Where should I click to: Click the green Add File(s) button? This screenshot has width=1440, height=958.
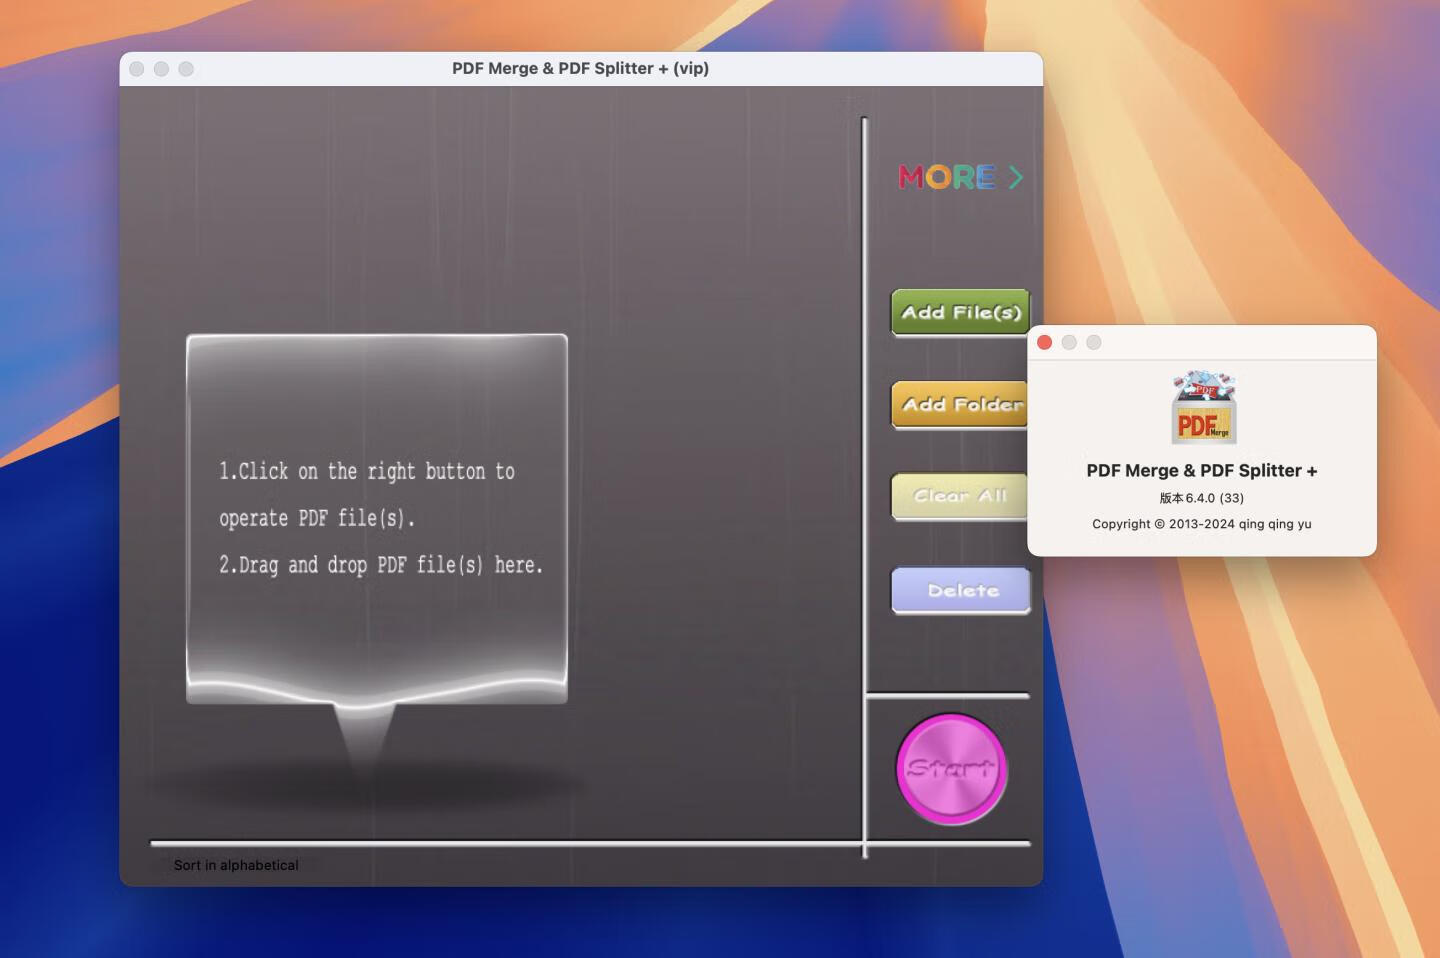click(x=960, y=313)
